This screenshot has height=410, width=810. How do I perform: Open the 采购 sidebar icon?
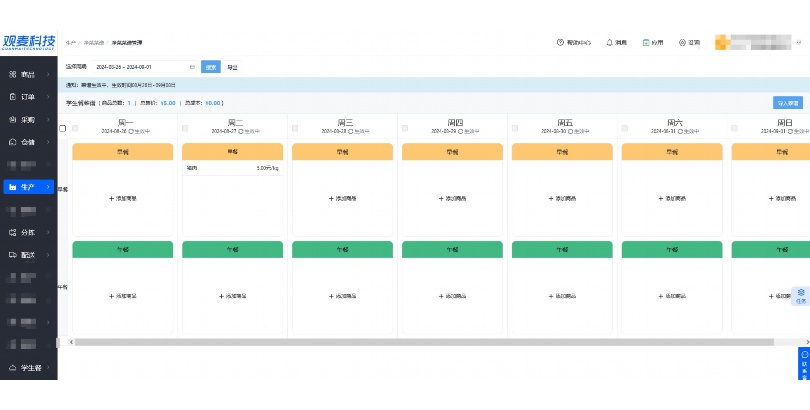tap(13, 119)
